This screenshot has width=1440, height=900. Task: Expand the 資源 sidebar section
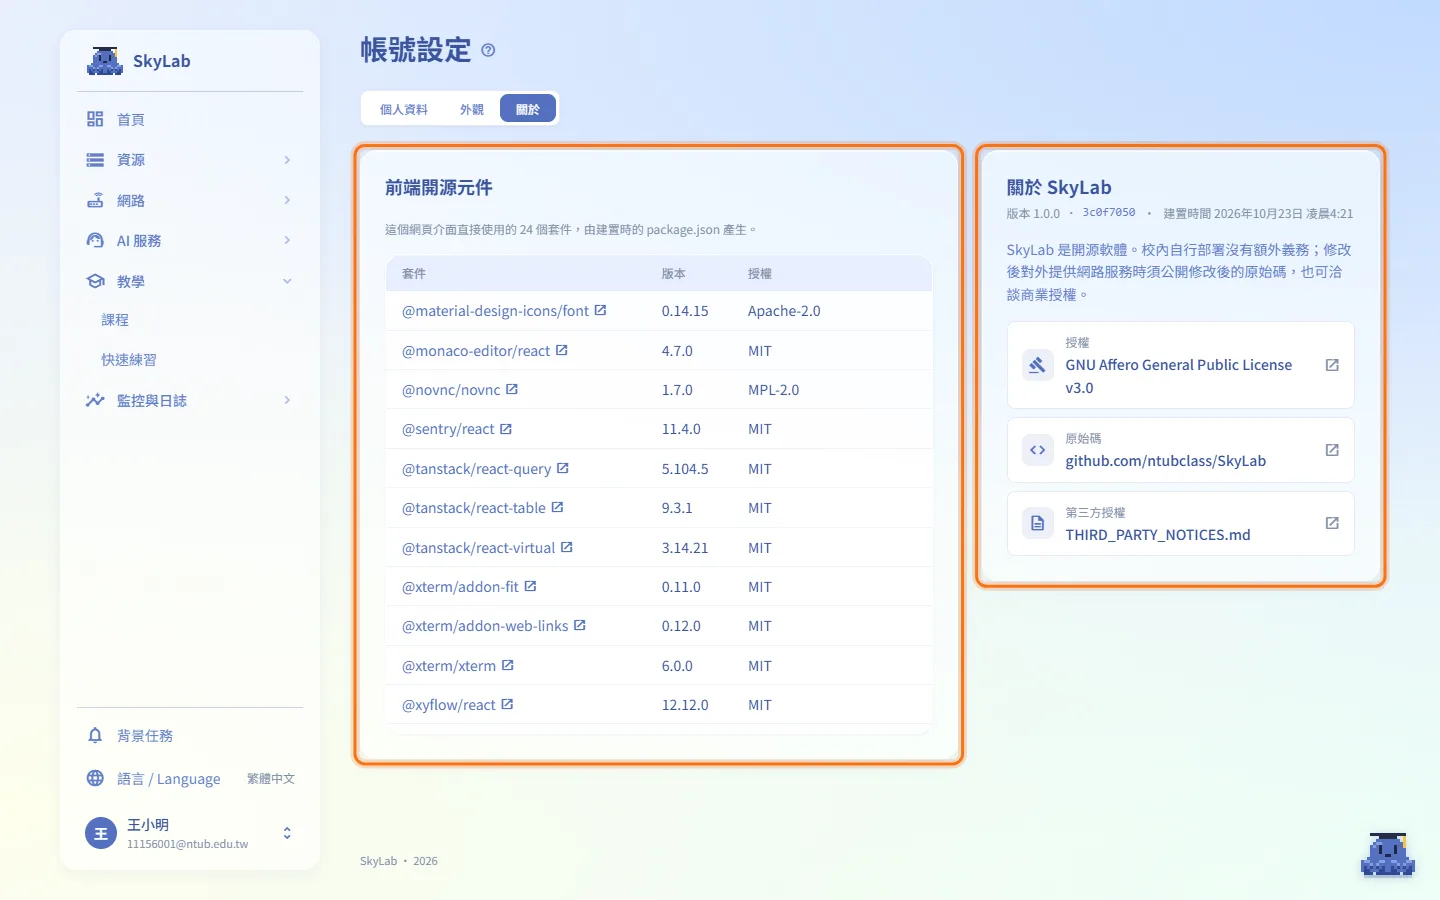[x=190, y=160]
